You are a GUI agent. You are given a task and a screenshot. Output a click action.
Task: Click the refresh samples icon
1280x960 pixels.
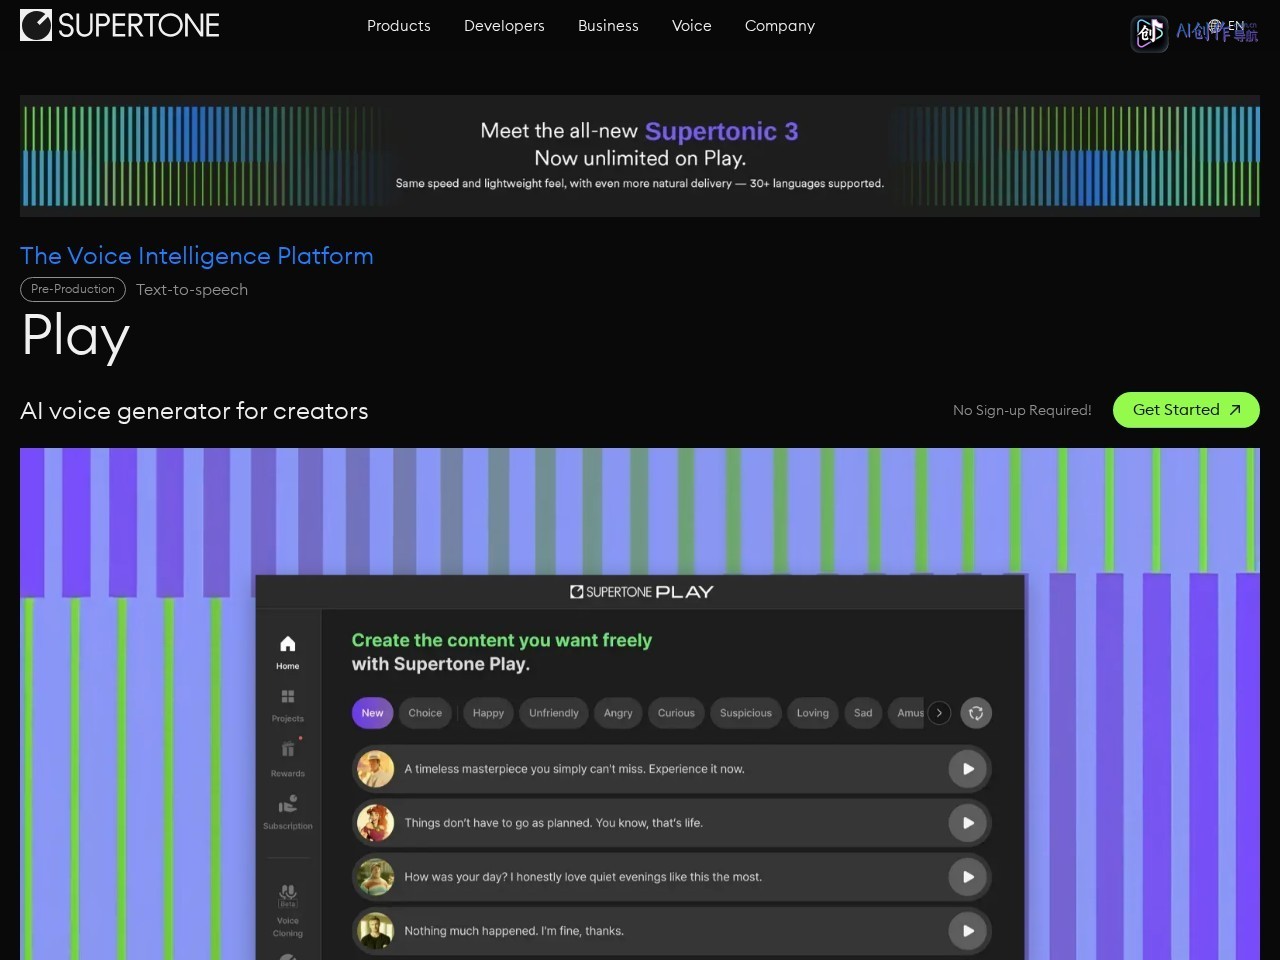pos(976,713)
